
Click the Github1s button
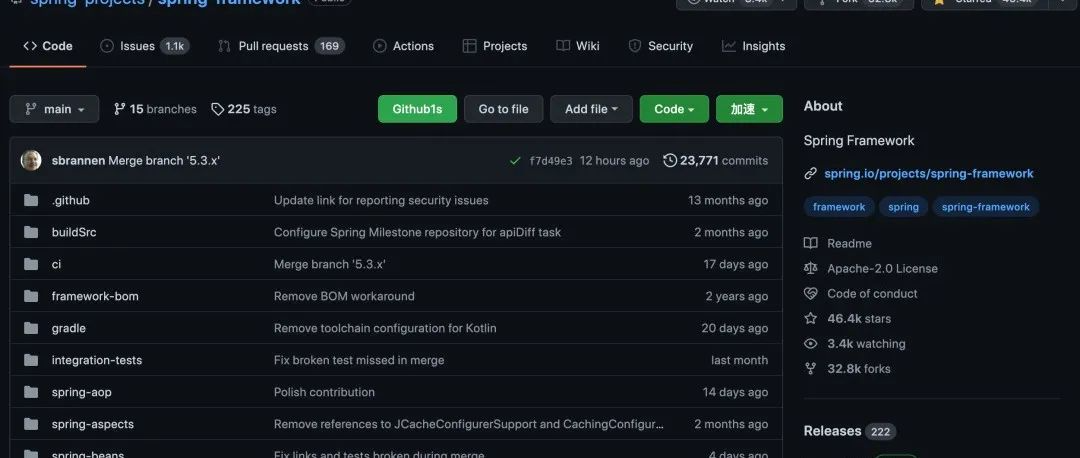tap(417, 109)
